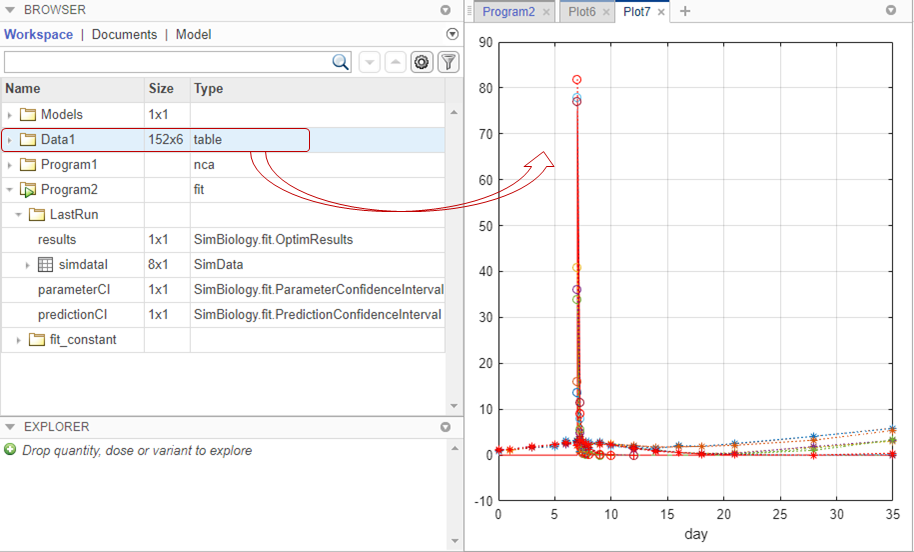Switch to the Model view
The image size is (914, 552).
194,34
